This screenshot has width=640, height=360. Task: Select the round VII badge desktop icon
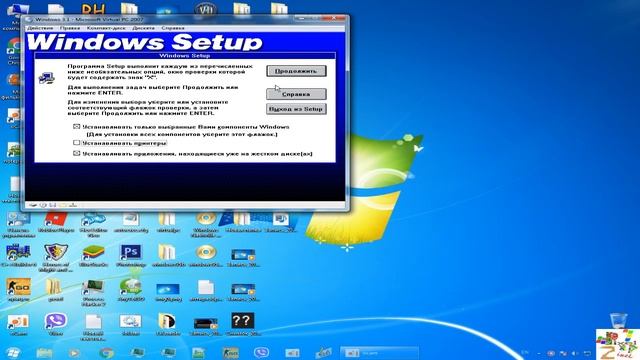coord(205,9)
